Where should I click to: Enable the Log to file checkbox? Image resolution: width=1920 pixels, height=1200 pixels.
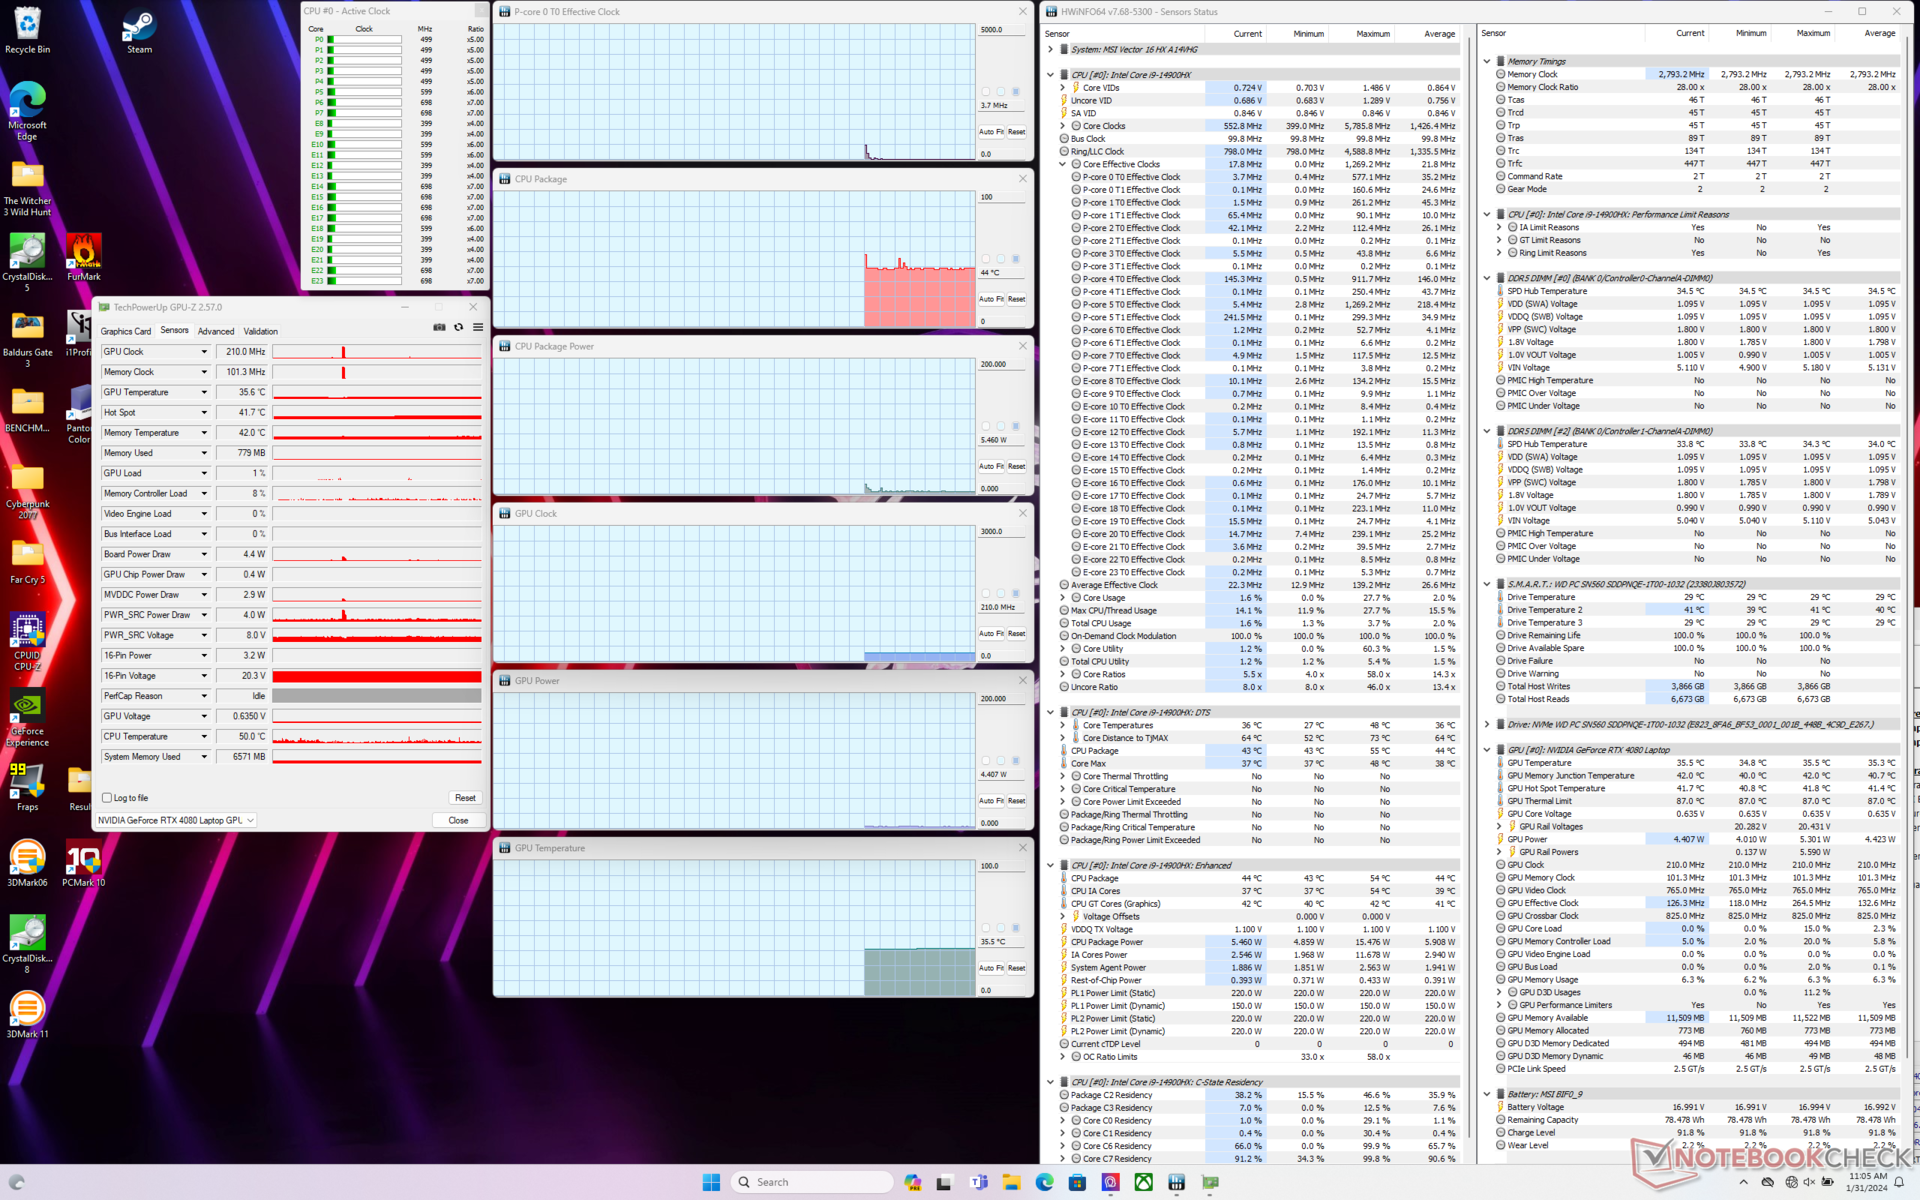pyautogui.click(x=107, y=798)
